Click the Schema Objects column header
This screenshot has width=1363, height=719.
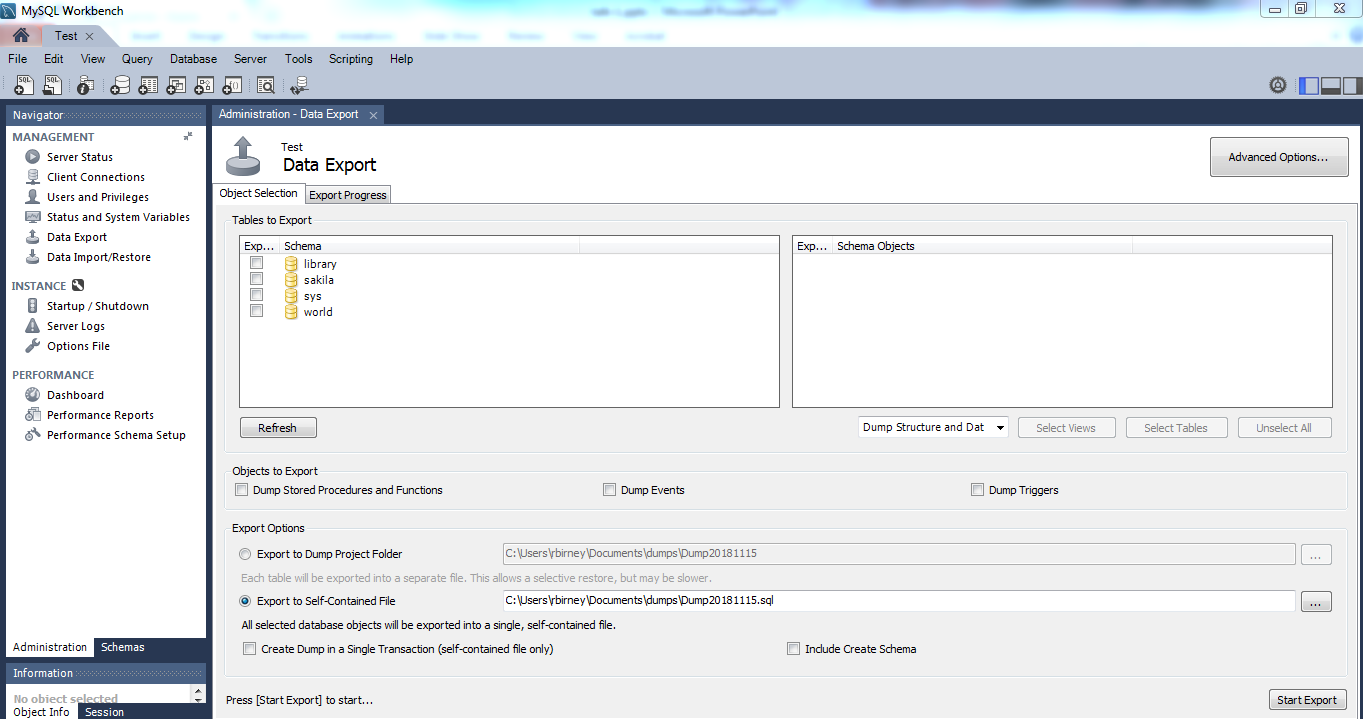point(981,246)
